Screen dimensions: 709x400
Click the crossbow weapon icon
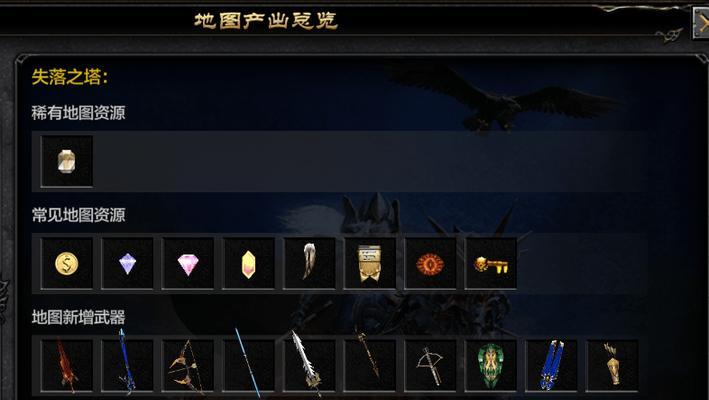pyautogui.click(x=430, y=366)
